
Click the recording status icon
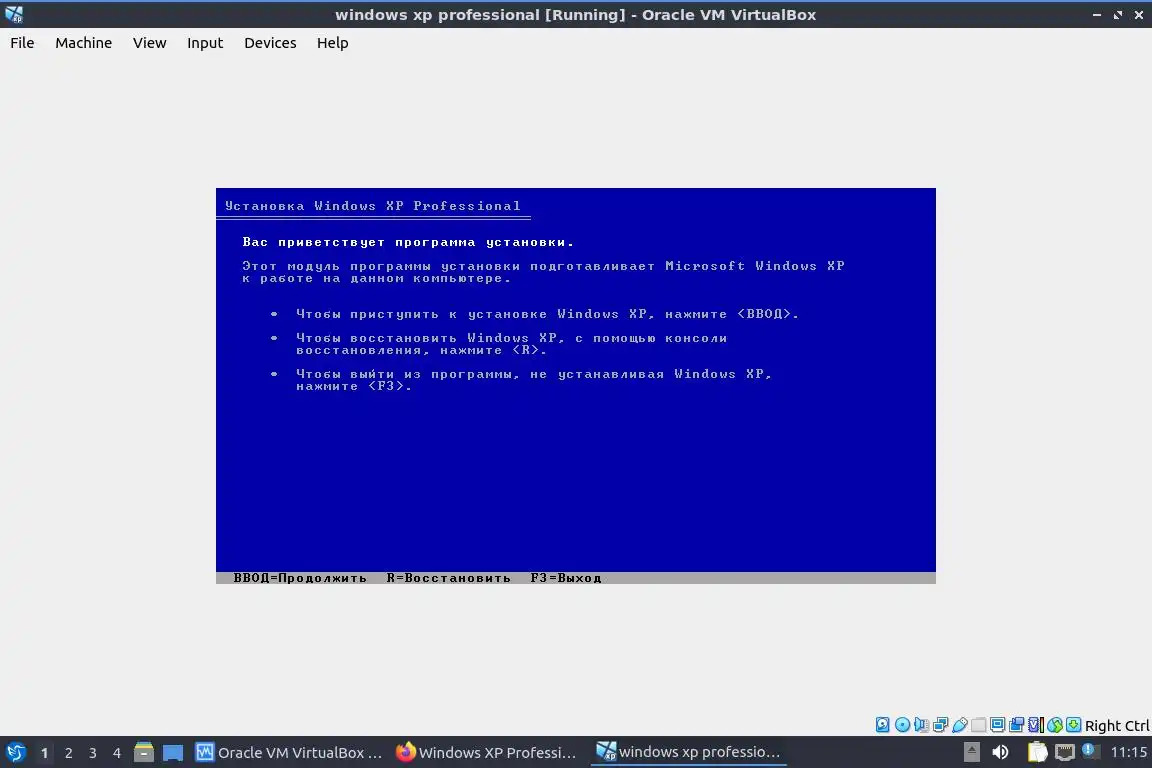click(1017, 725)
